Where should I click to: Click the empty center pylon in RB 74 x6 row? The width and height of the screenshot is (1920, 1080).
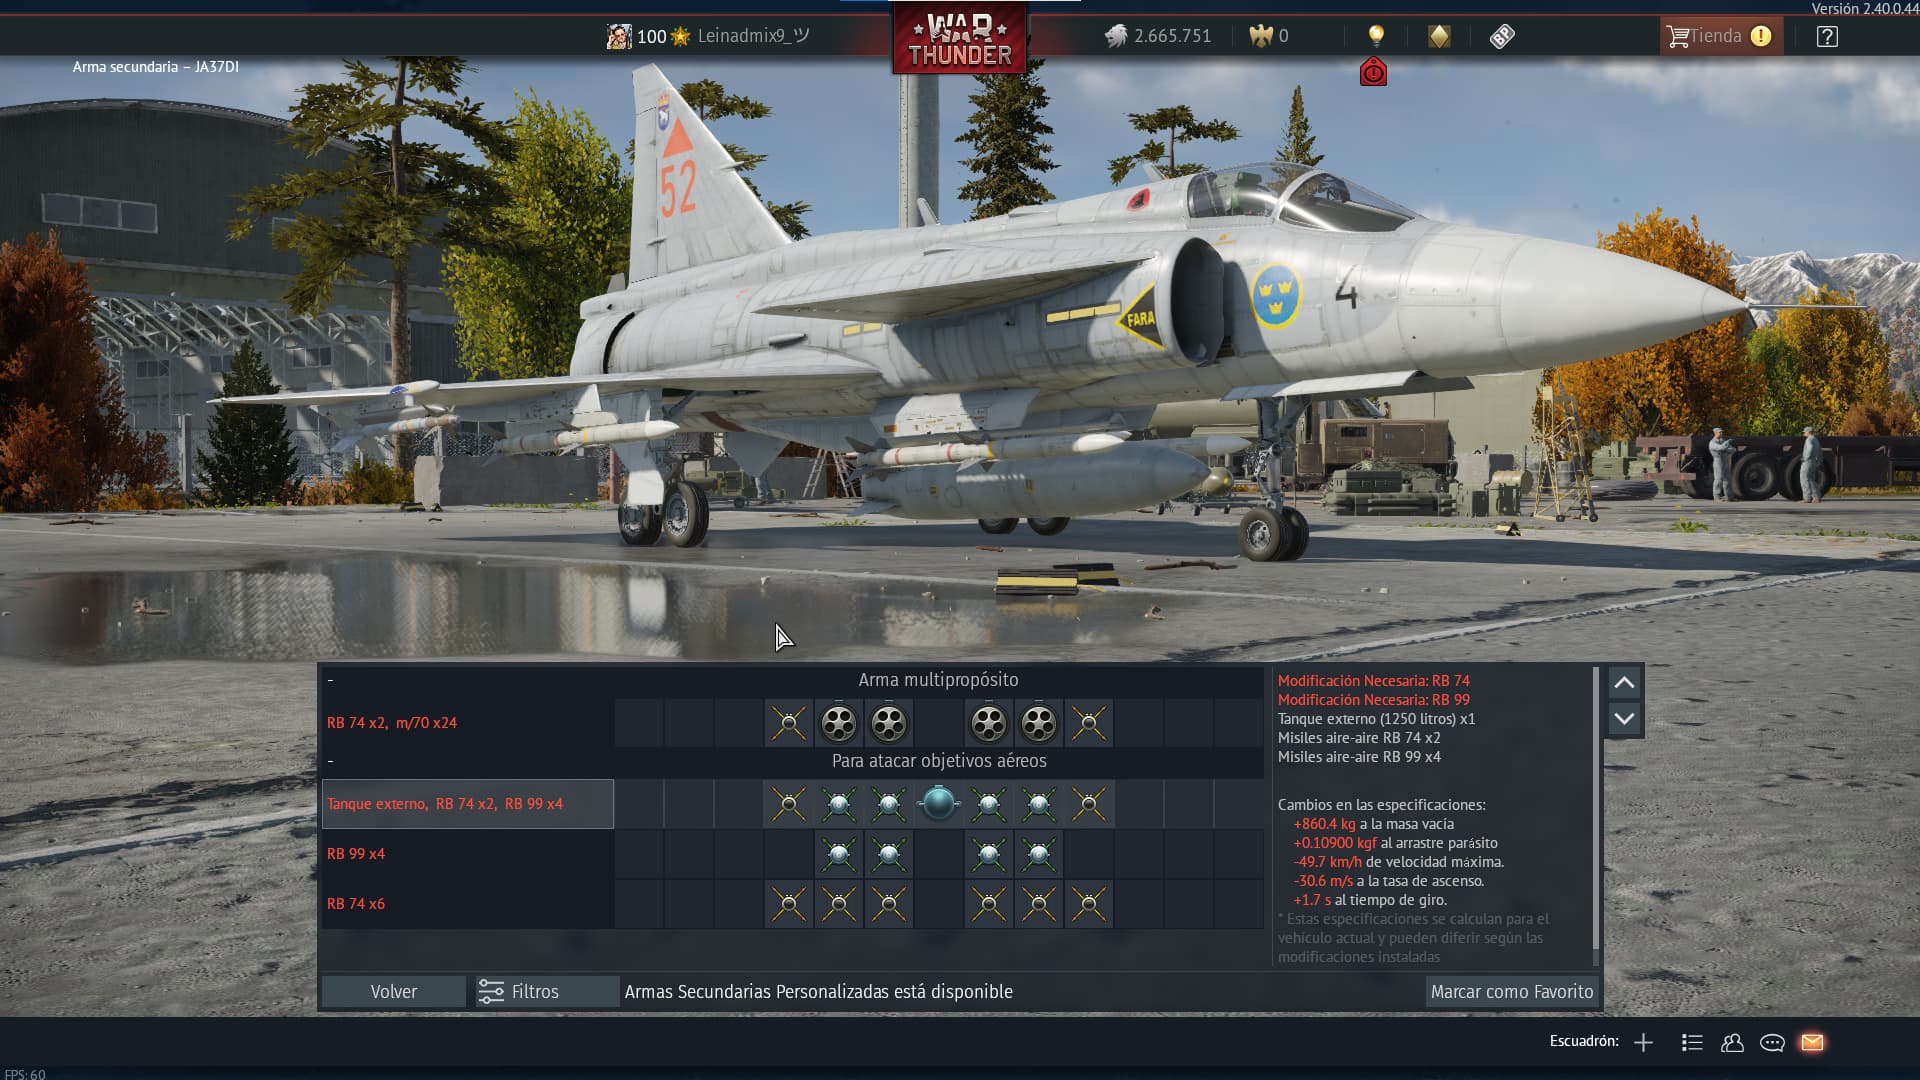(x=938, y=904)
